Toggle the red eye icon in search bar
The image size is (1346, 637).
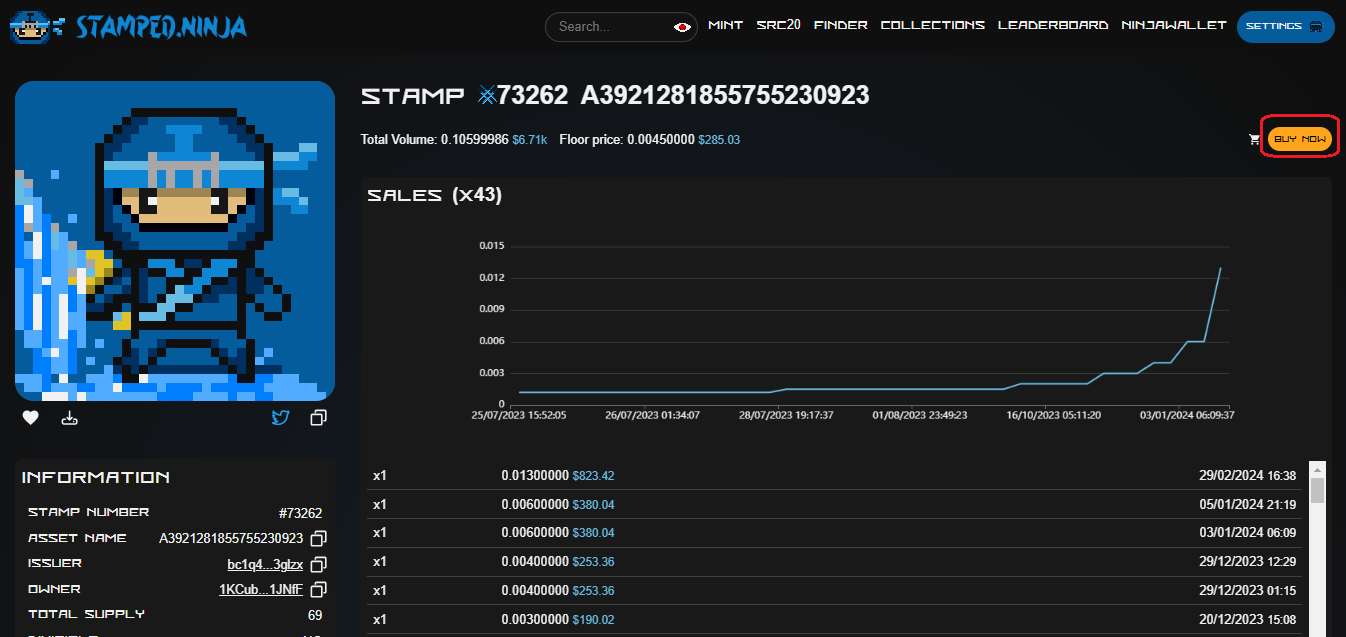tap(683, 27)
